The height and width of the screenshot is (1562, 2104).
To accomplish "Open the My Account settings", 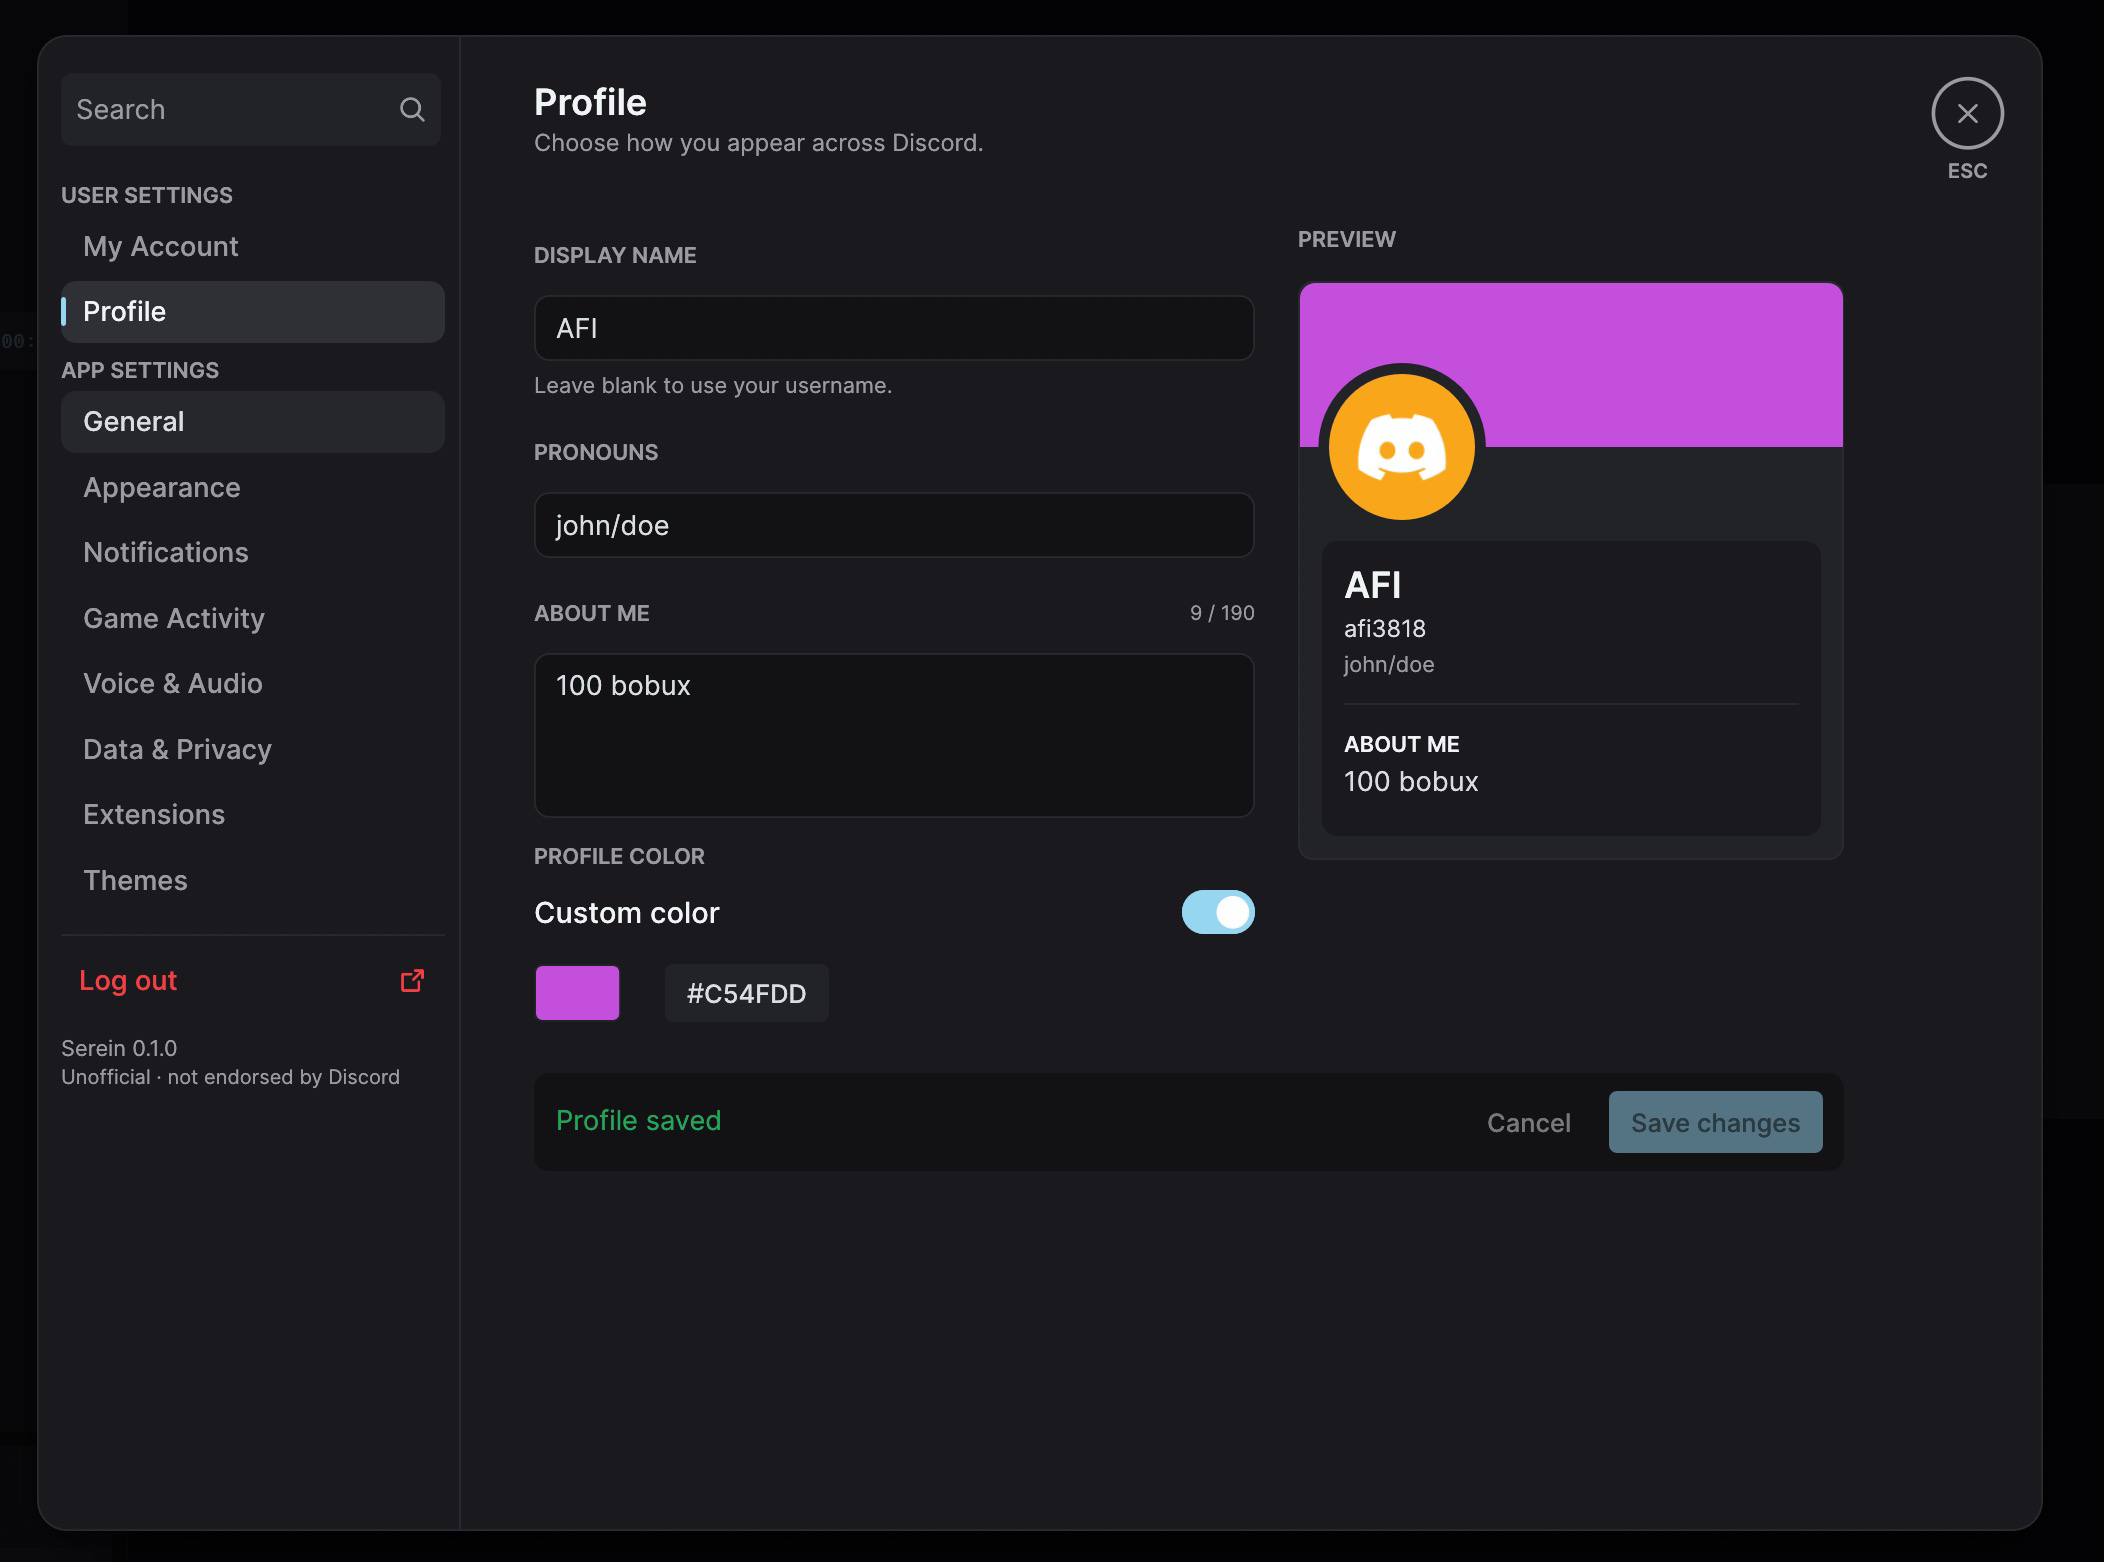I will click(x=252, y=247).
